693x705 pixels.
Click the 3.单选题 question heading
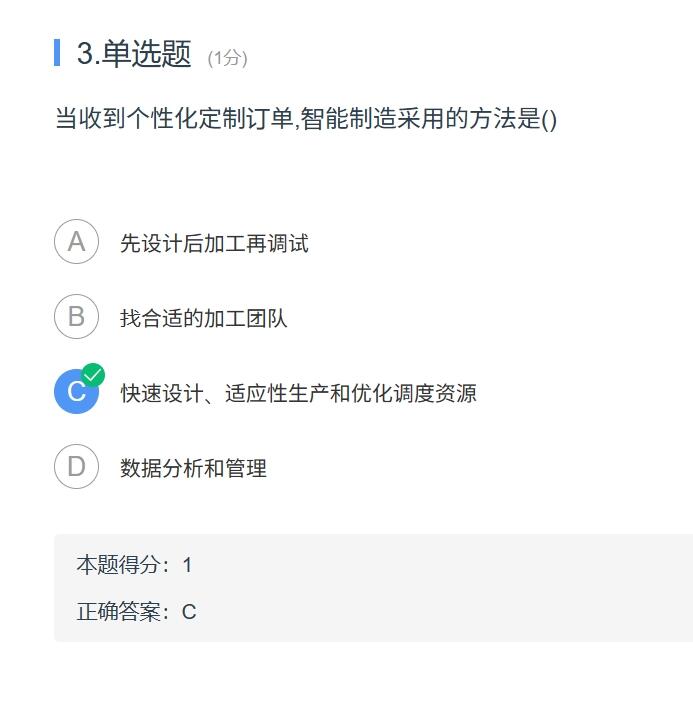(x=134, y=54)
